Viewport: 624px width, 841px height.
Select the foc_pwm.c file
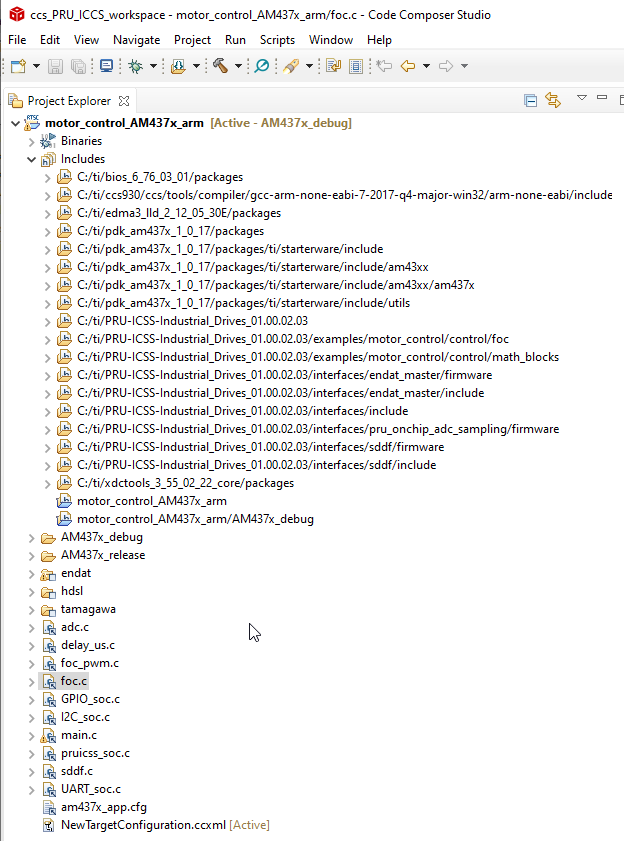[90, 663]
